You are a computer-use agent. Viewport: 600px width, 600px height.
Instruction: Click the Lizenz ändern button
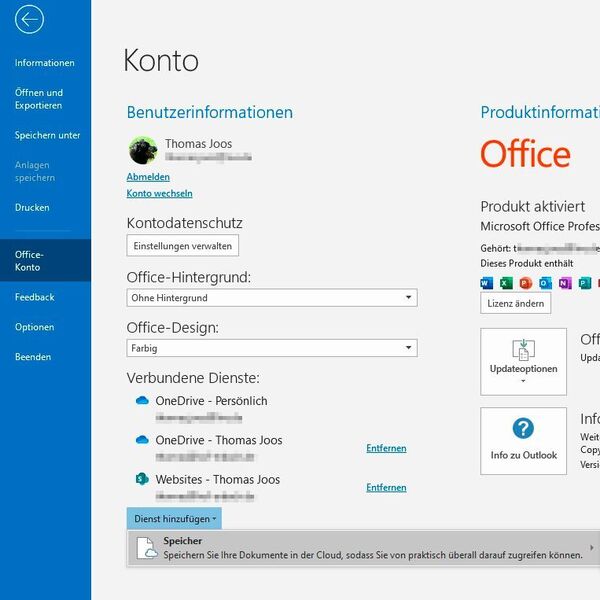click(516, 303)
